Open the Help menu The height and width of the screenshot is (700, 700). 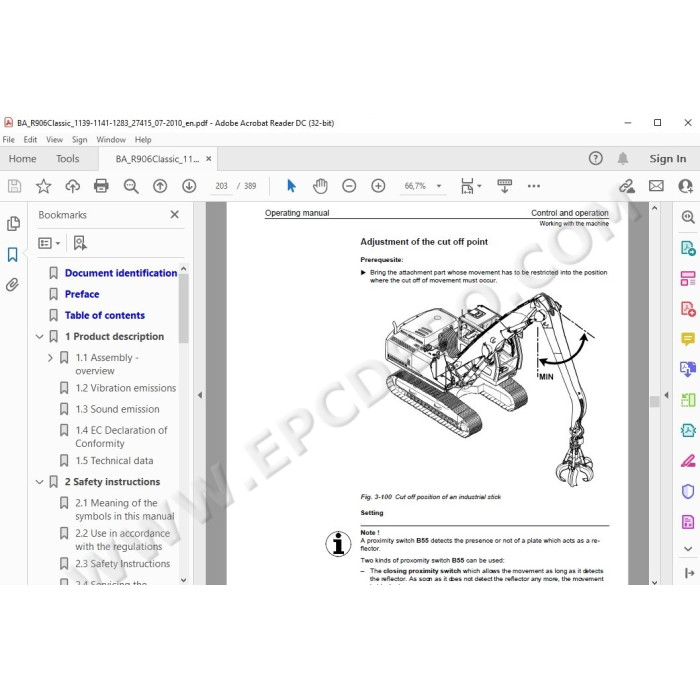143,140
